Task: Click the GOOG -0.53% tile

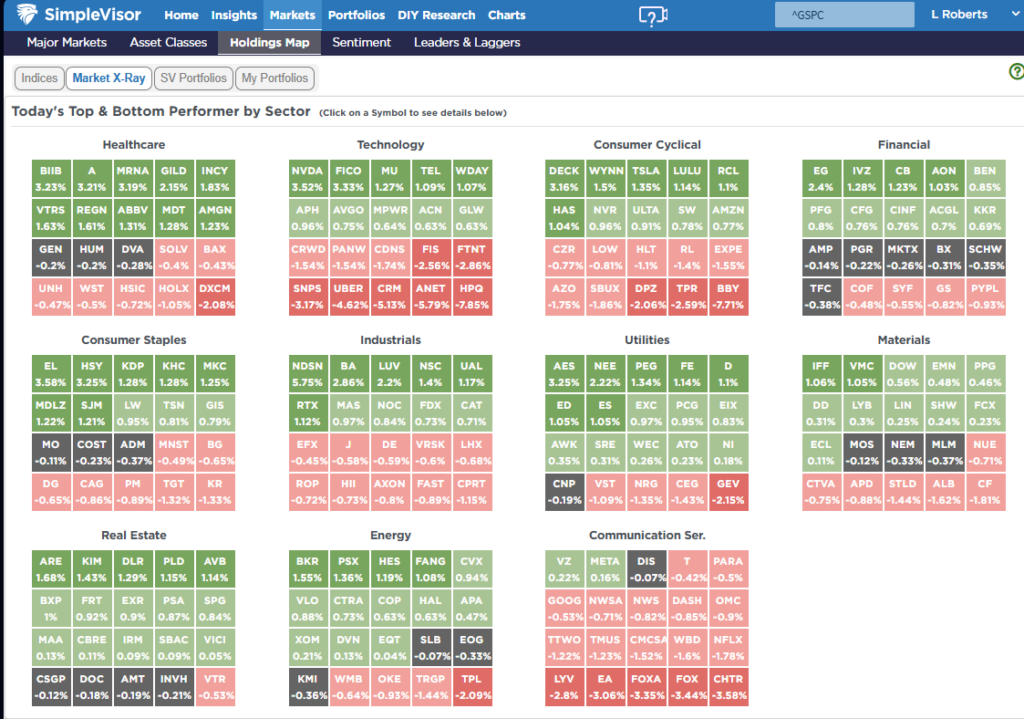Action: [x=564, y=608]
